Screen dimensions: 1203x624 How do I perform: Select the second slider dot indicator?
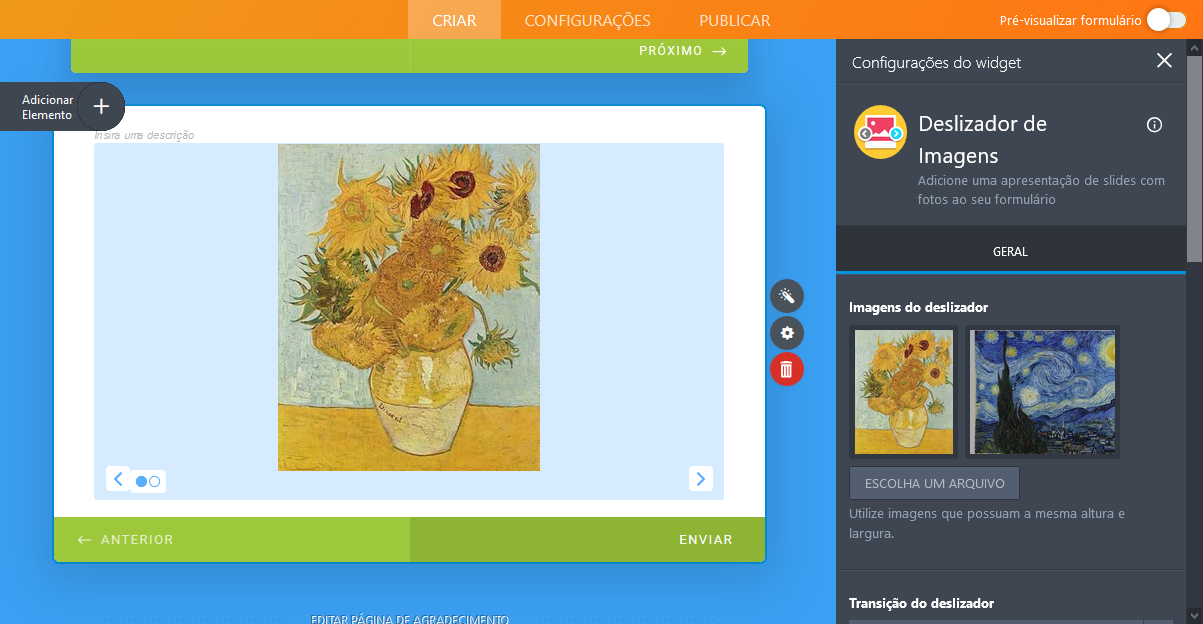[154, 482]
